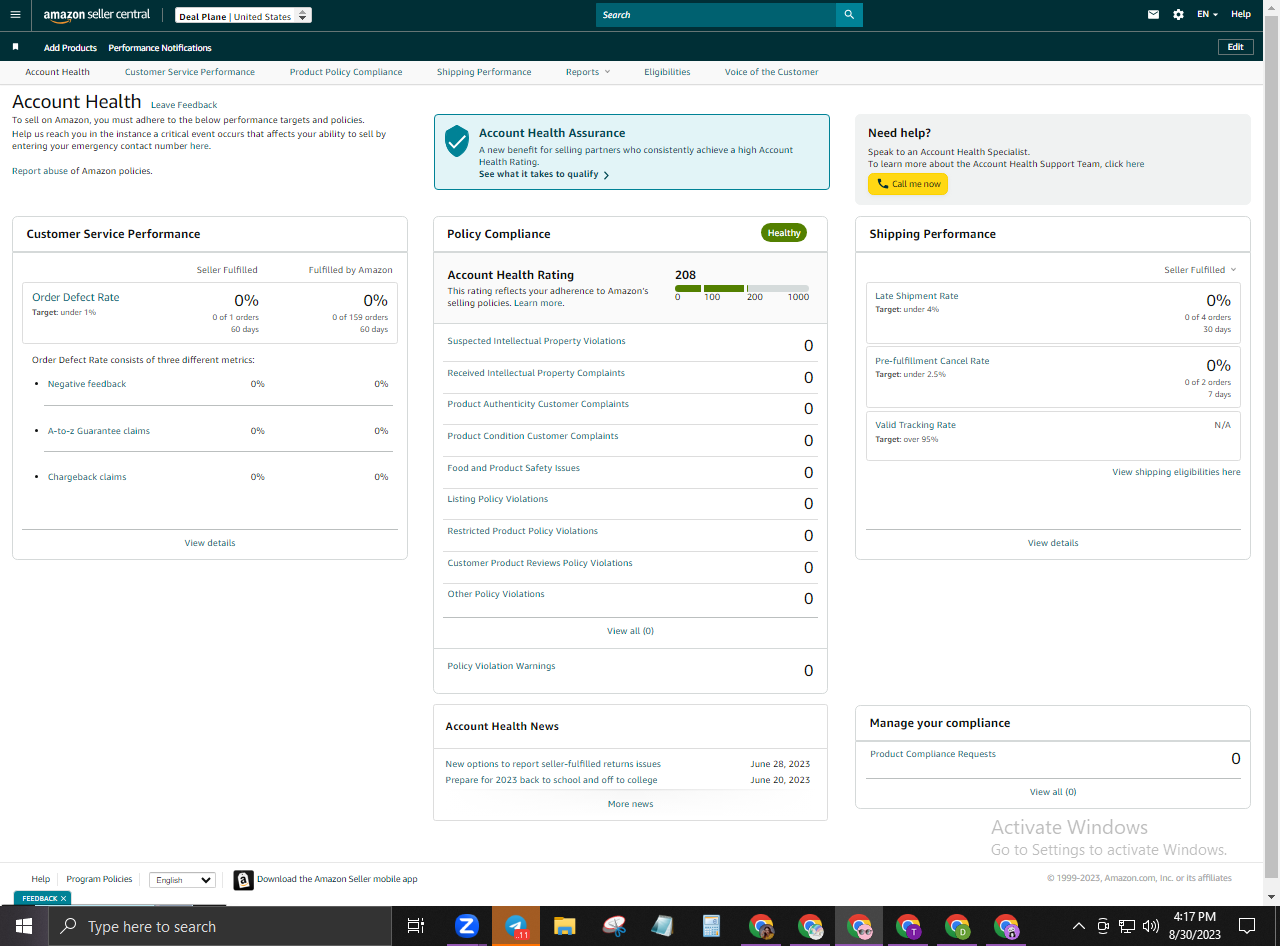Open Task View on the taskbar

[x=416, y=926]
